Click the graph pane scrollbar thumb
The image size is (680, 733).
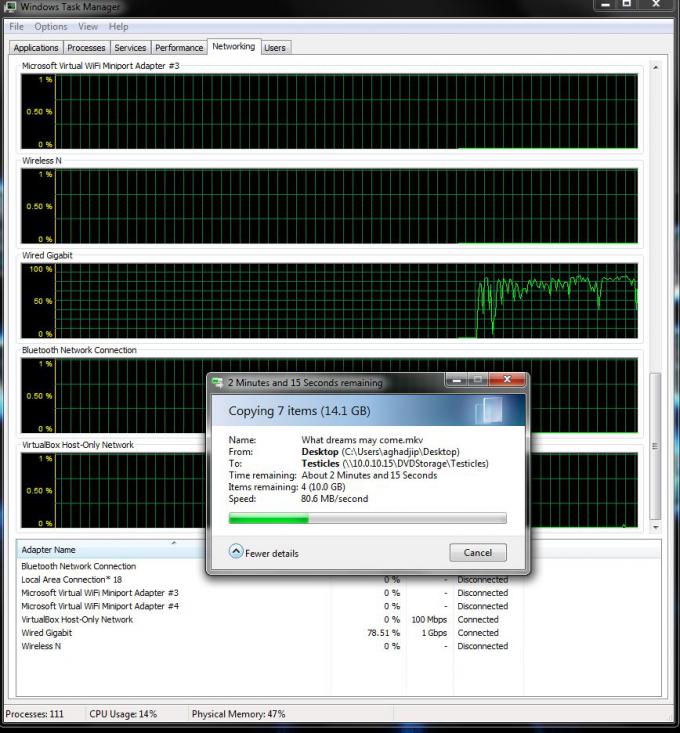pyautogui.click(x=655, y=446)
